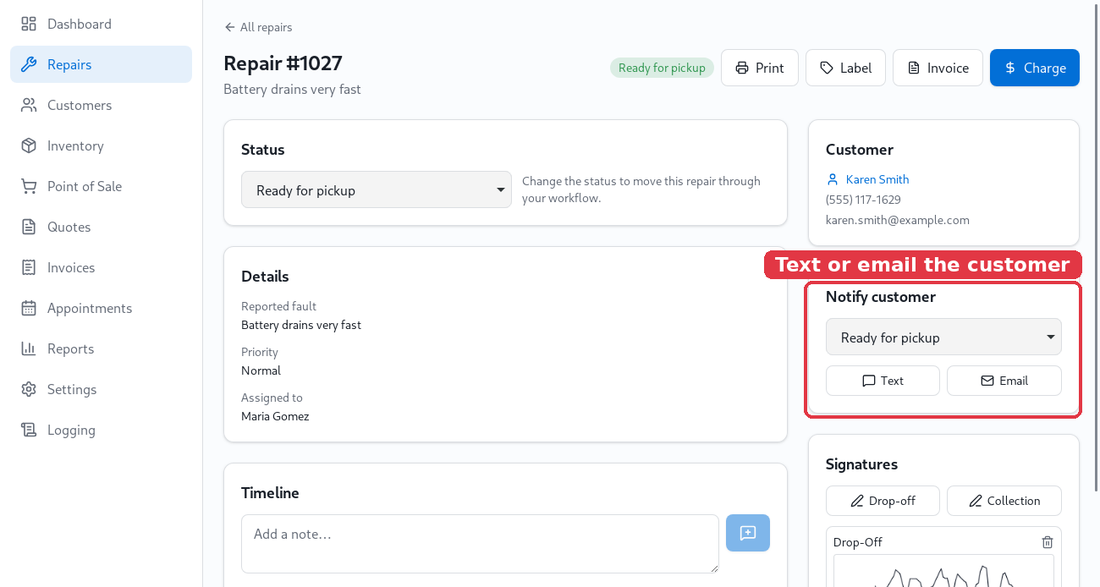1100x587 pixels.
Task: Print the repair ticket
Action: pyautogui.click(x=759, y=68)
